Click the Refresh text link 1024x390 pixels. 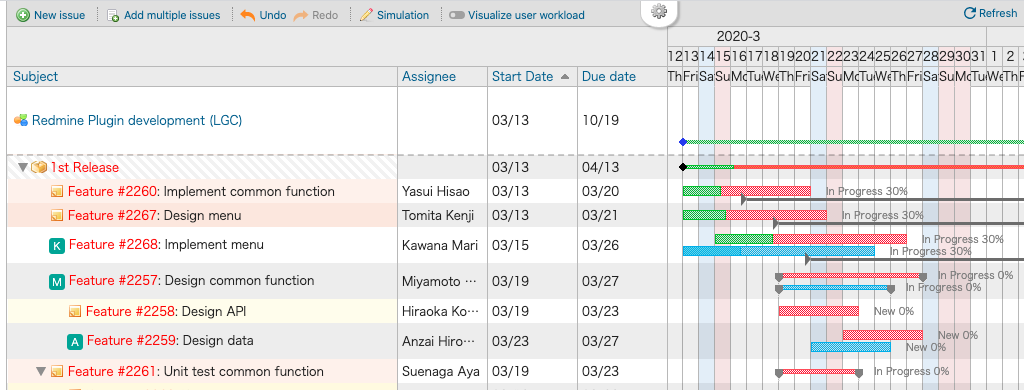(998, 13)
